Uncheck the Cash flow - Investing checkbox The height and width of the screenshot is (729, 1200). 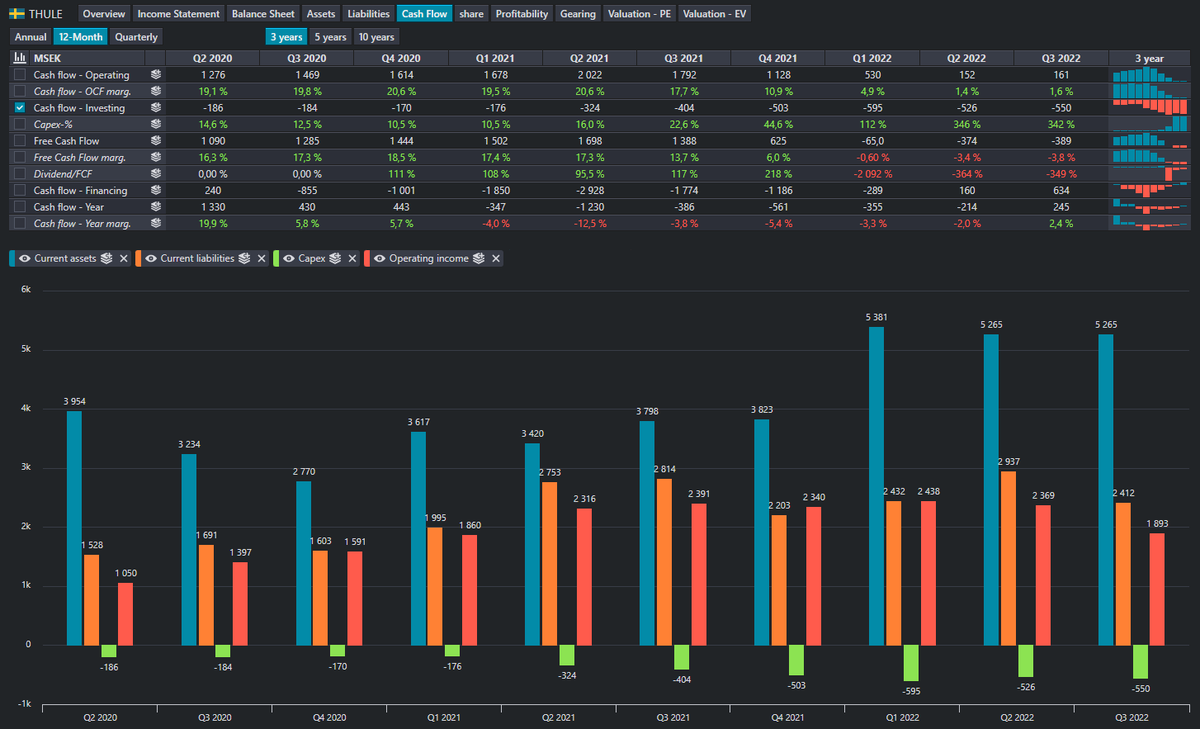(20, 107)
